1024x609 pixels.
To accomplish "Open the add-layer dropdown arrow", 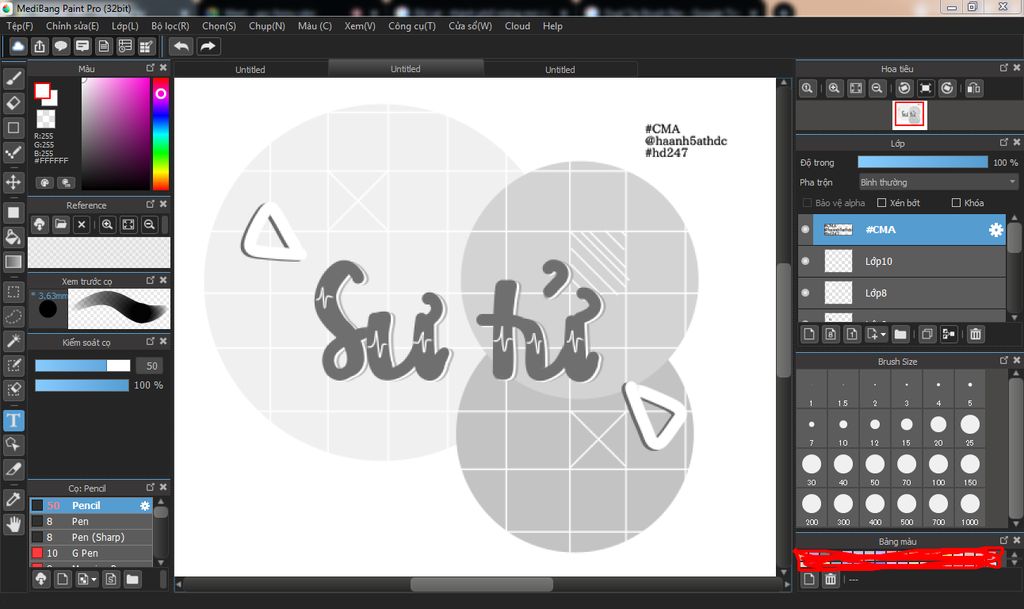I will [883, 334].
